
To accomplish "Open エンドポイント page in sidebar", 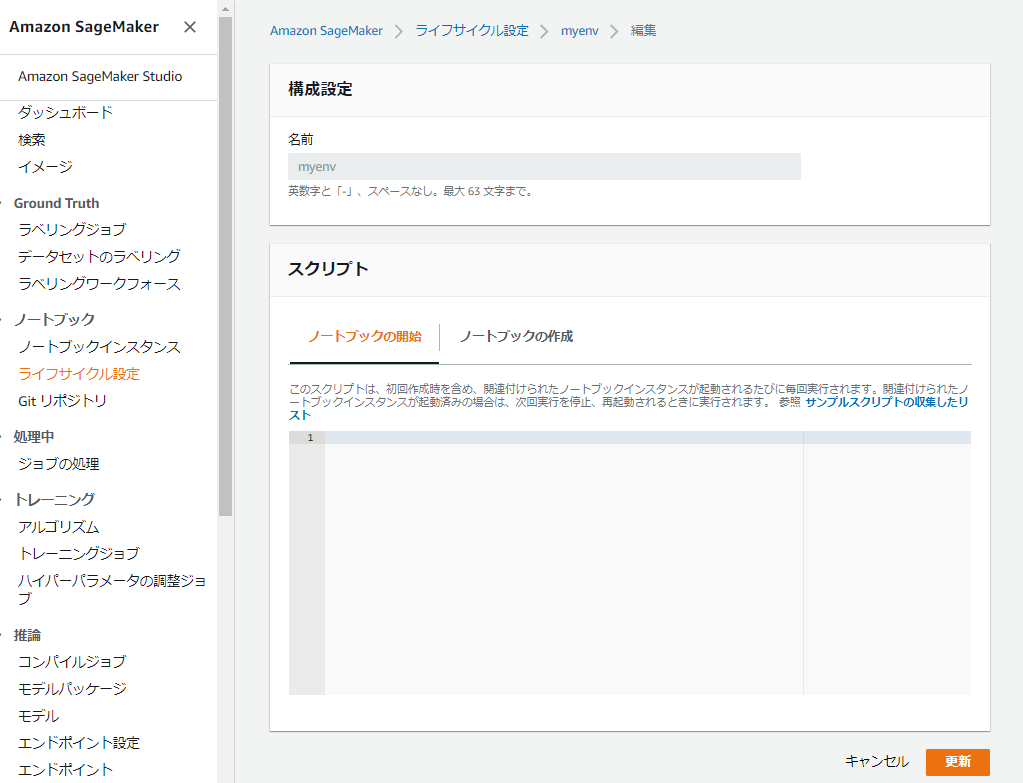I will tap(65, 769).
